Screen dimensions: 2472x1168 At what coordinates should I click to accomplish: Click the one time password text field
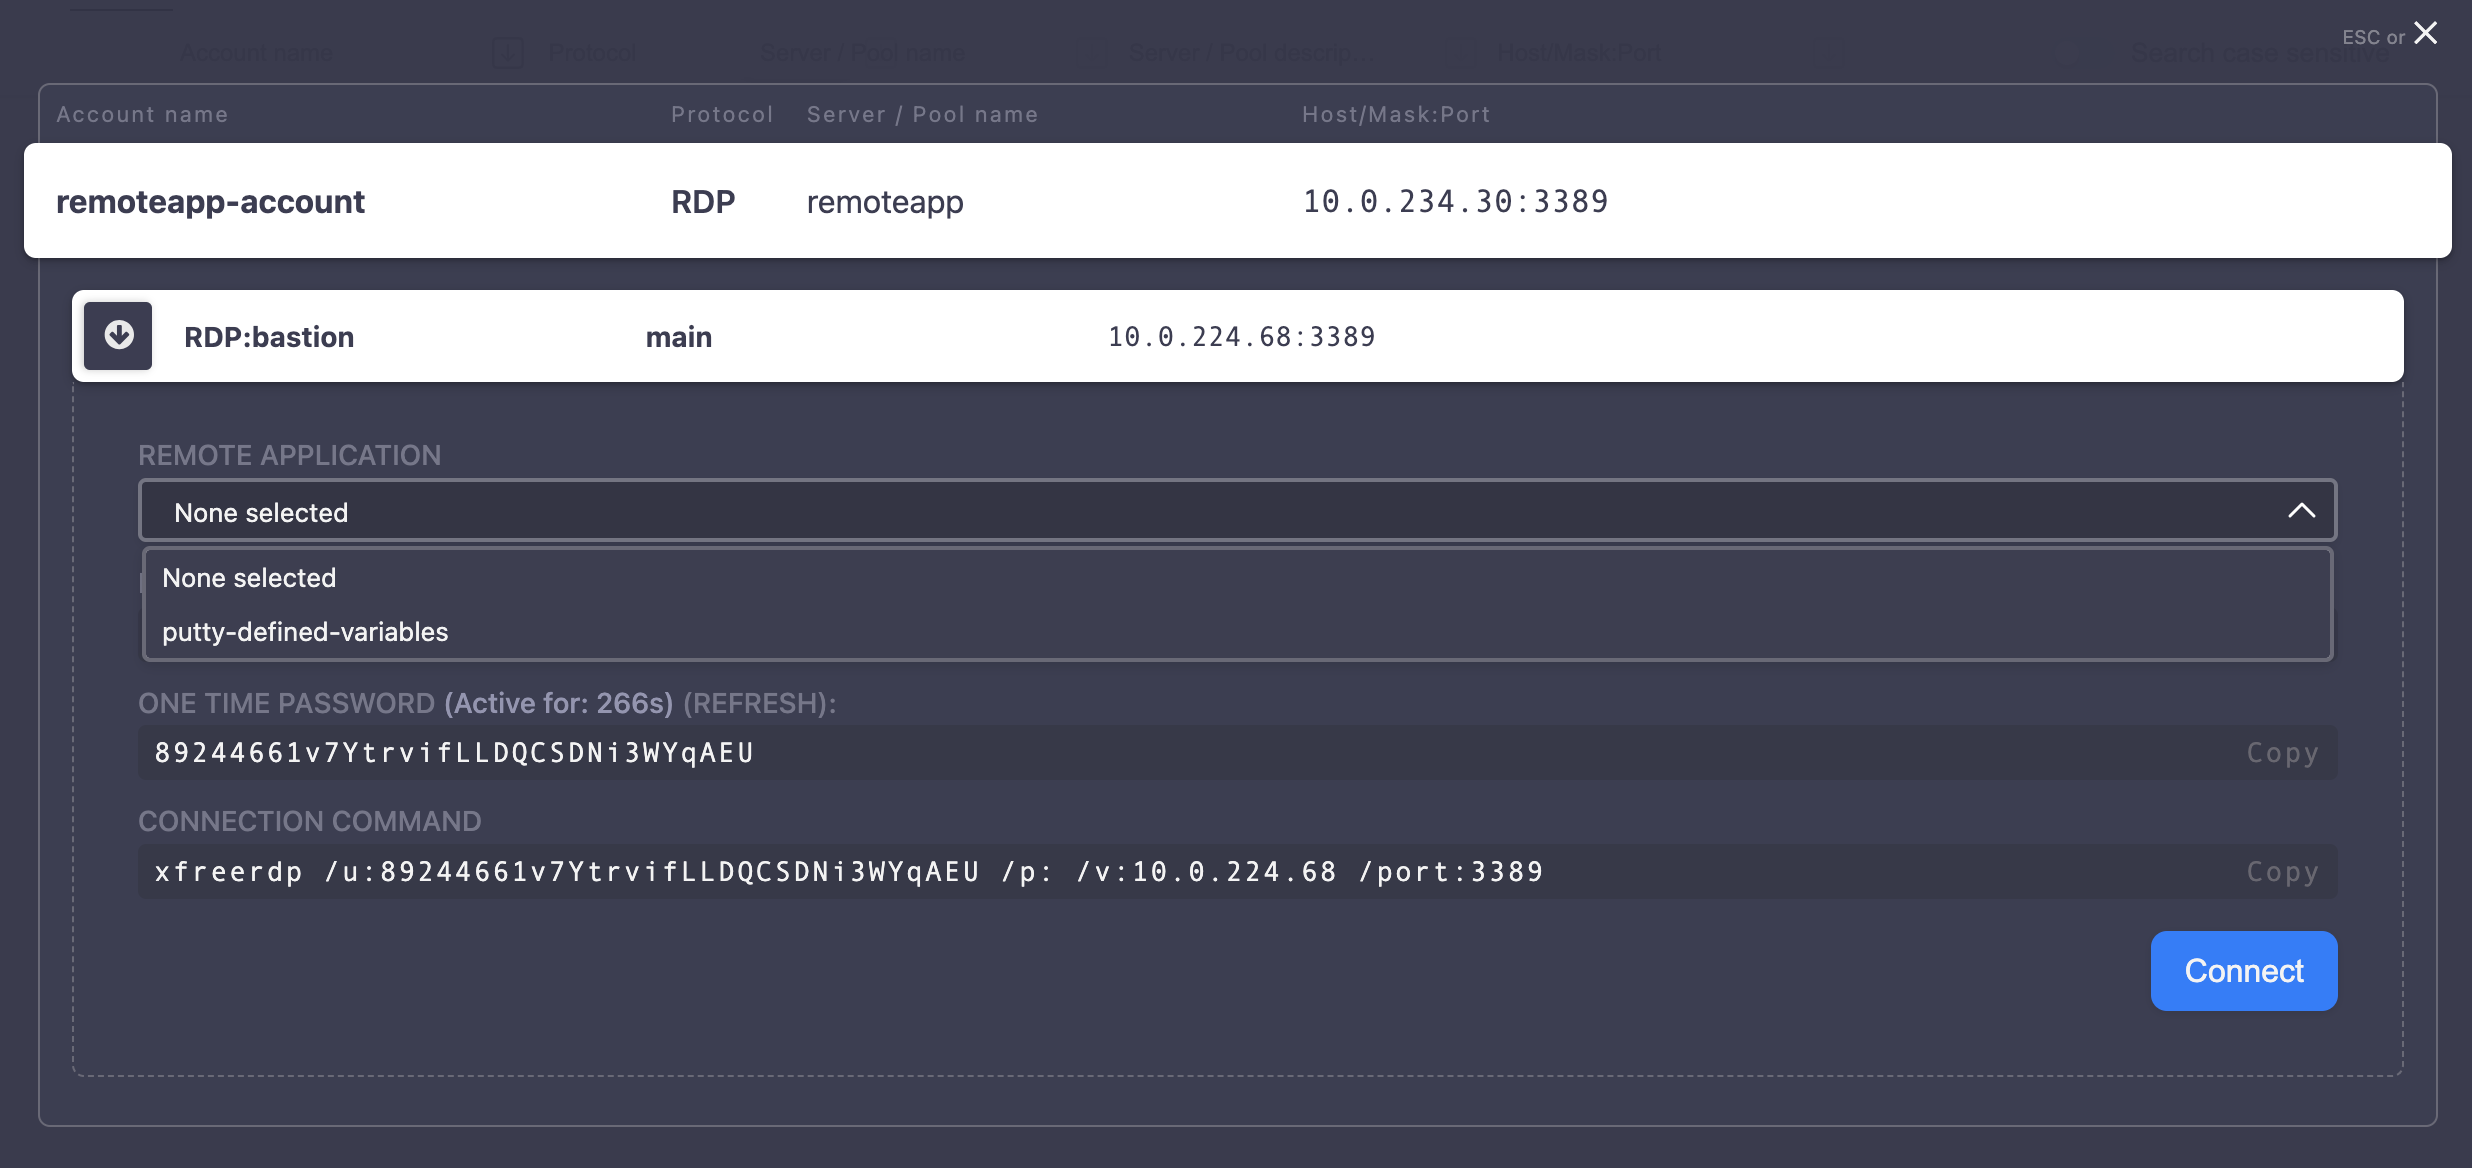[1100, 753]
